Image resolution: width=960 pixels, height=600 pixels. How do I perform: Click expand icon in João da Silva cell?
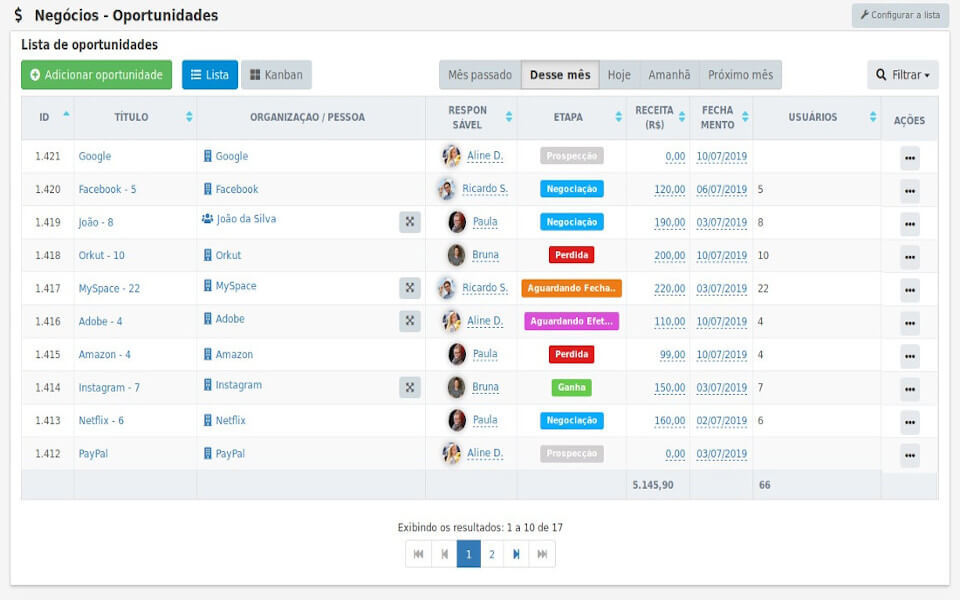(410, 222)
